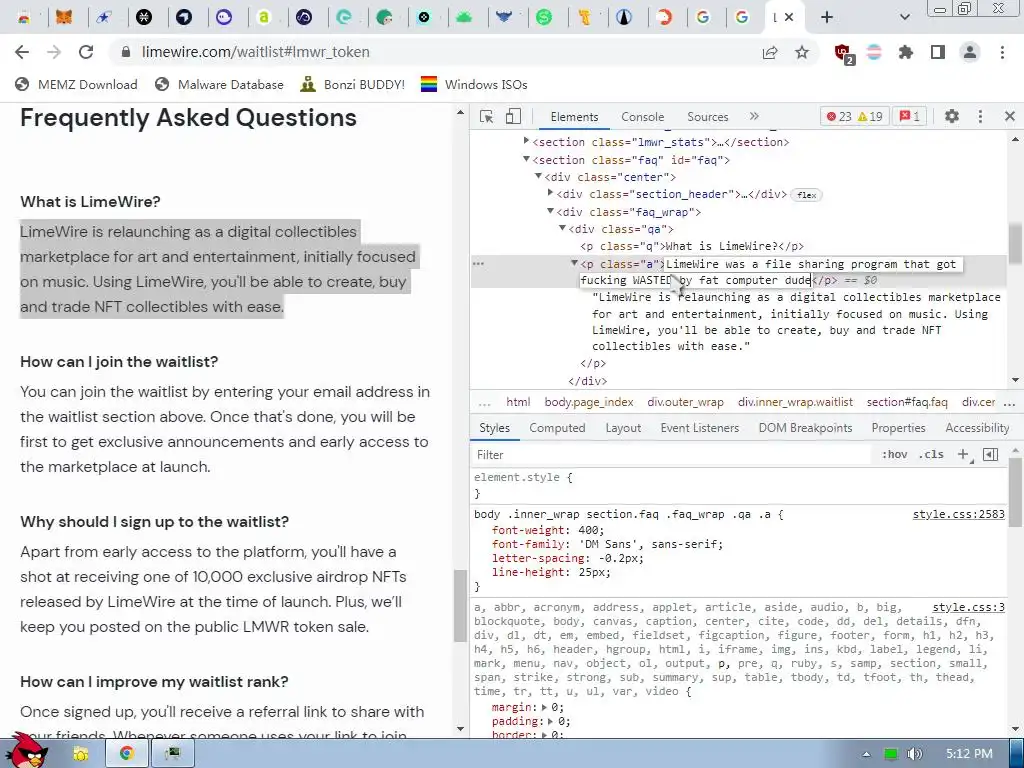Image resolution: width=1024 pixels, height=768 pixels.
Task: Collapse the div class qa node
Action: [x=562, y=229]
